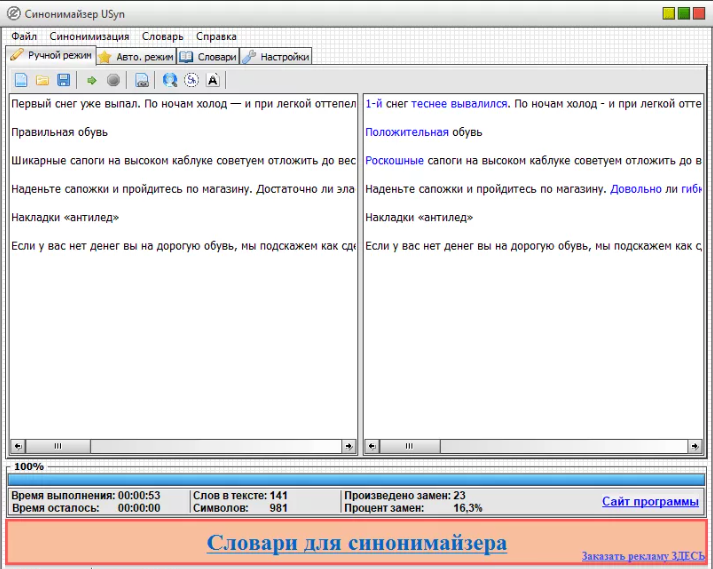
Task: Stop processing with the gray stop icon
Action: pyautogui.click(x=113, y=81)
